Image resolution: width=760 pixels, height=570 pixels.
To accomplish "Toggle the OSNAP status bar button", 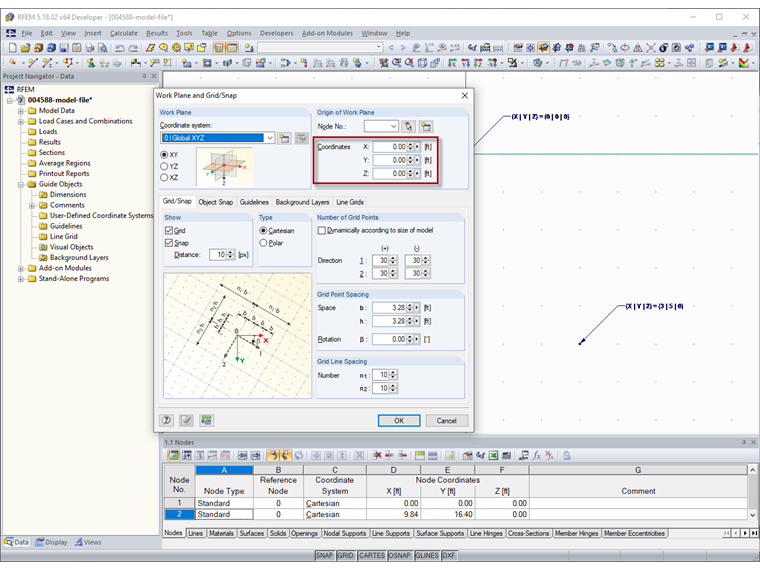I will point(399,555).
